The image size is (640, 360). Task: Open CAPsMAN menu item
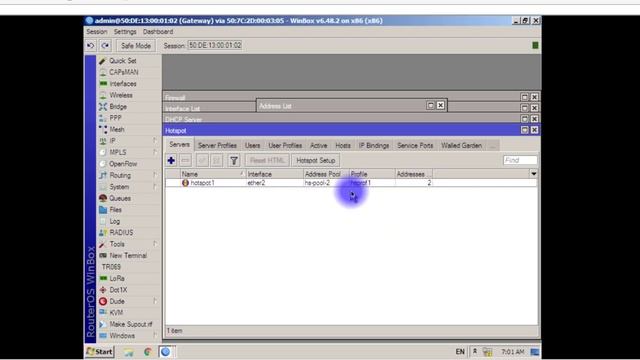pos(123,72)
